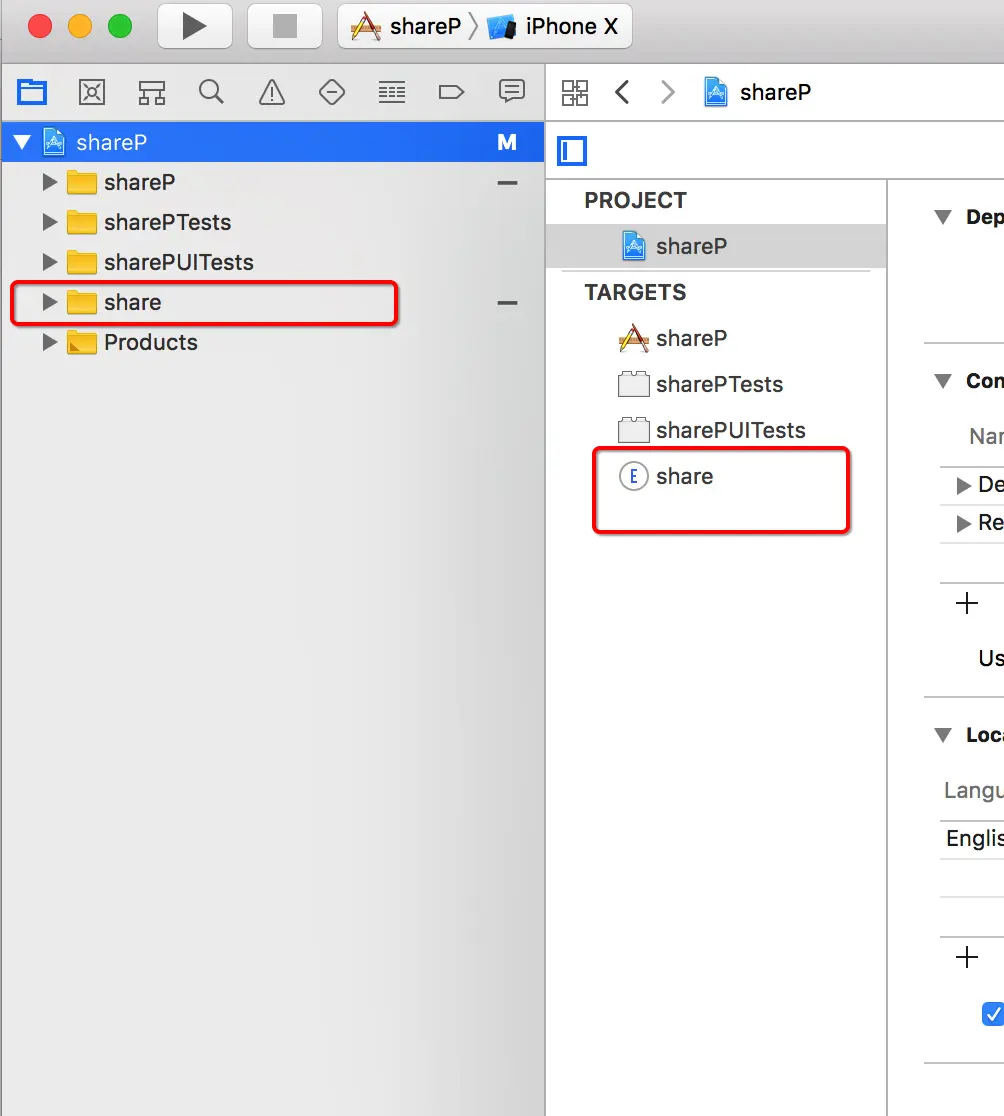
Task: Click shareP in the editor jump bar
Action: [757, 92]
